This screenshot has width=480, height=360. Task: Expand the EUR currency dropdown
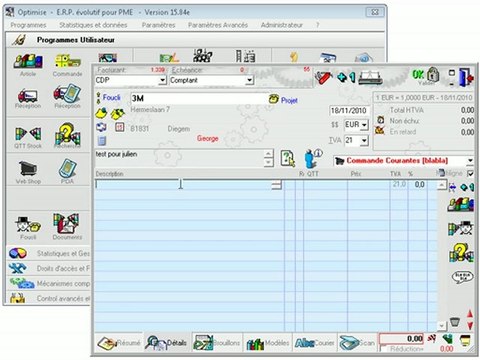364,125
